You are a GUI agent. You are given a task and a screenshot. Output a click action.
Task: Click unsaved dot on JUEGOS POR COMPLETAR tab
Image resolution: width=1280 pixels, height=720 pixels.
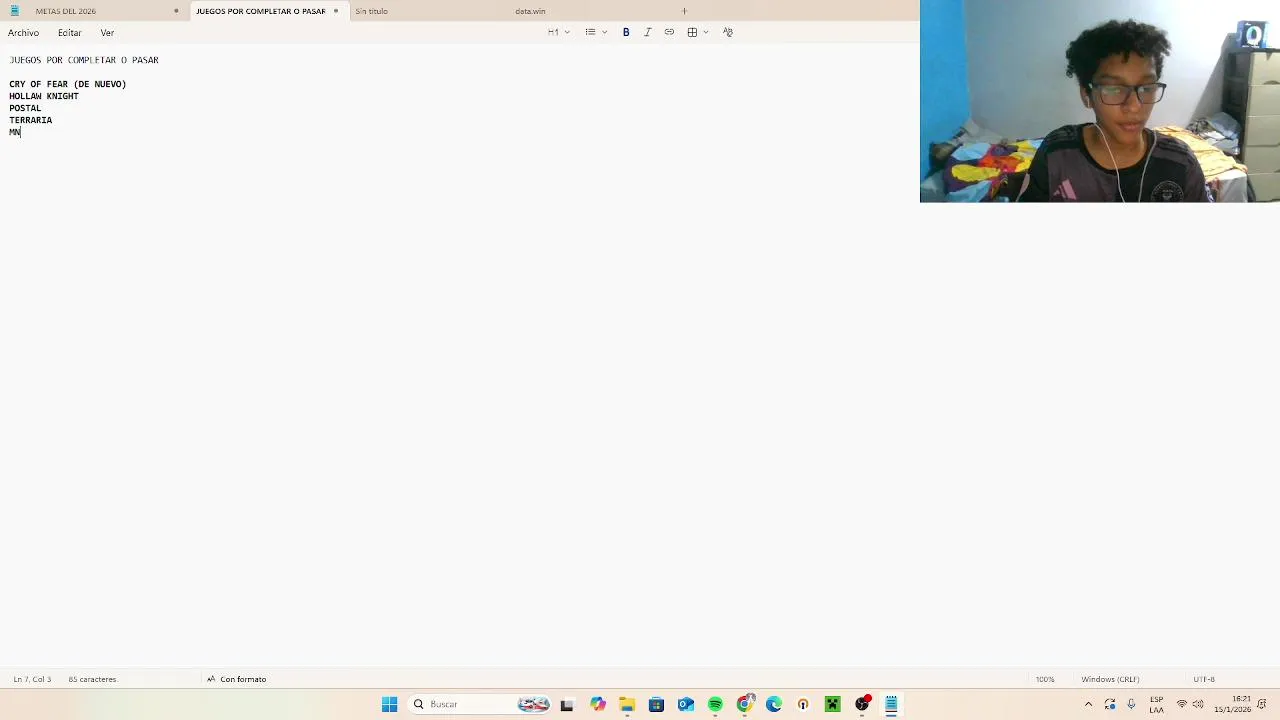point(336,11)
